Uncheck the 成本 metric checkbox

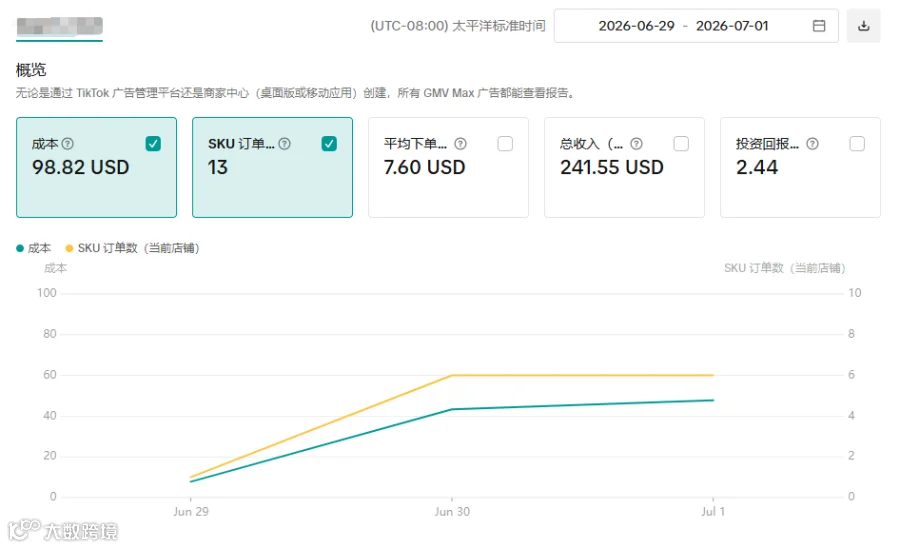coord(153,143)
